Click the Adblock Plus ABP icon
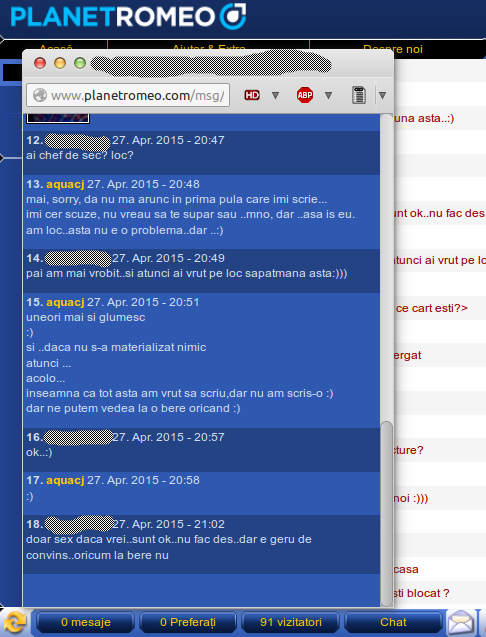The image size is (486, 637). (305, 95)
